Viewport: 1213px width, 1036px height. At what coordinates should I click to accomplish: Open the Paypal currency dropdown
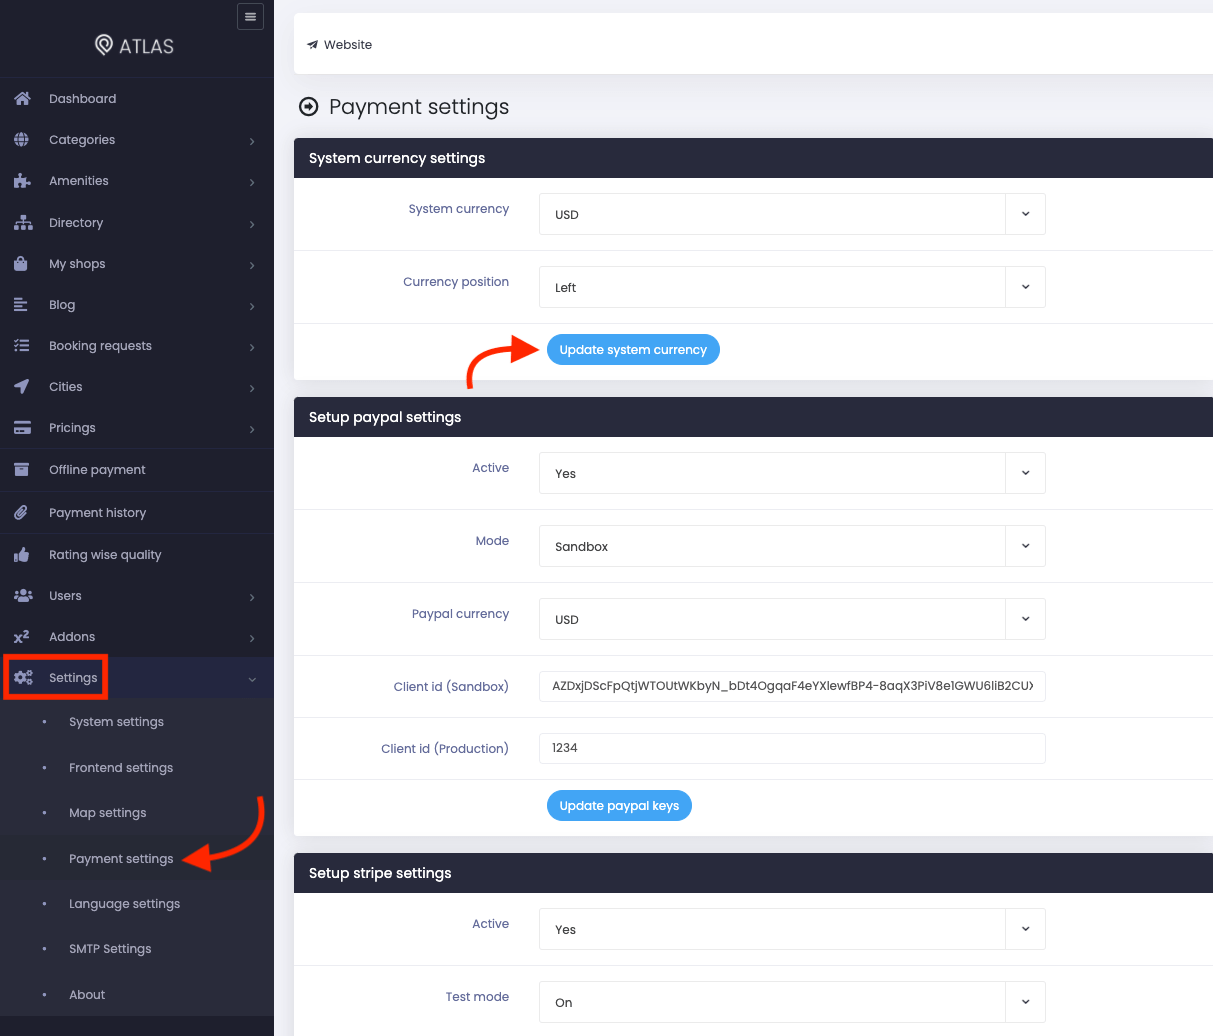pyautogui.click(x=792, y=619)
